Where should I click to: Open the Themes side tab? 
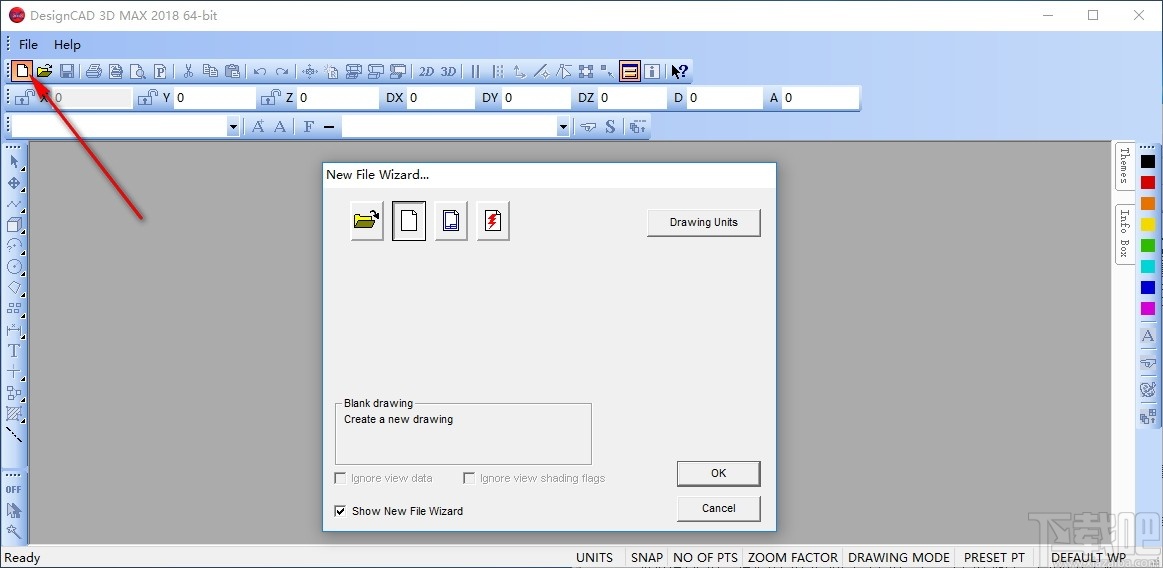(x=1125, y=166)
